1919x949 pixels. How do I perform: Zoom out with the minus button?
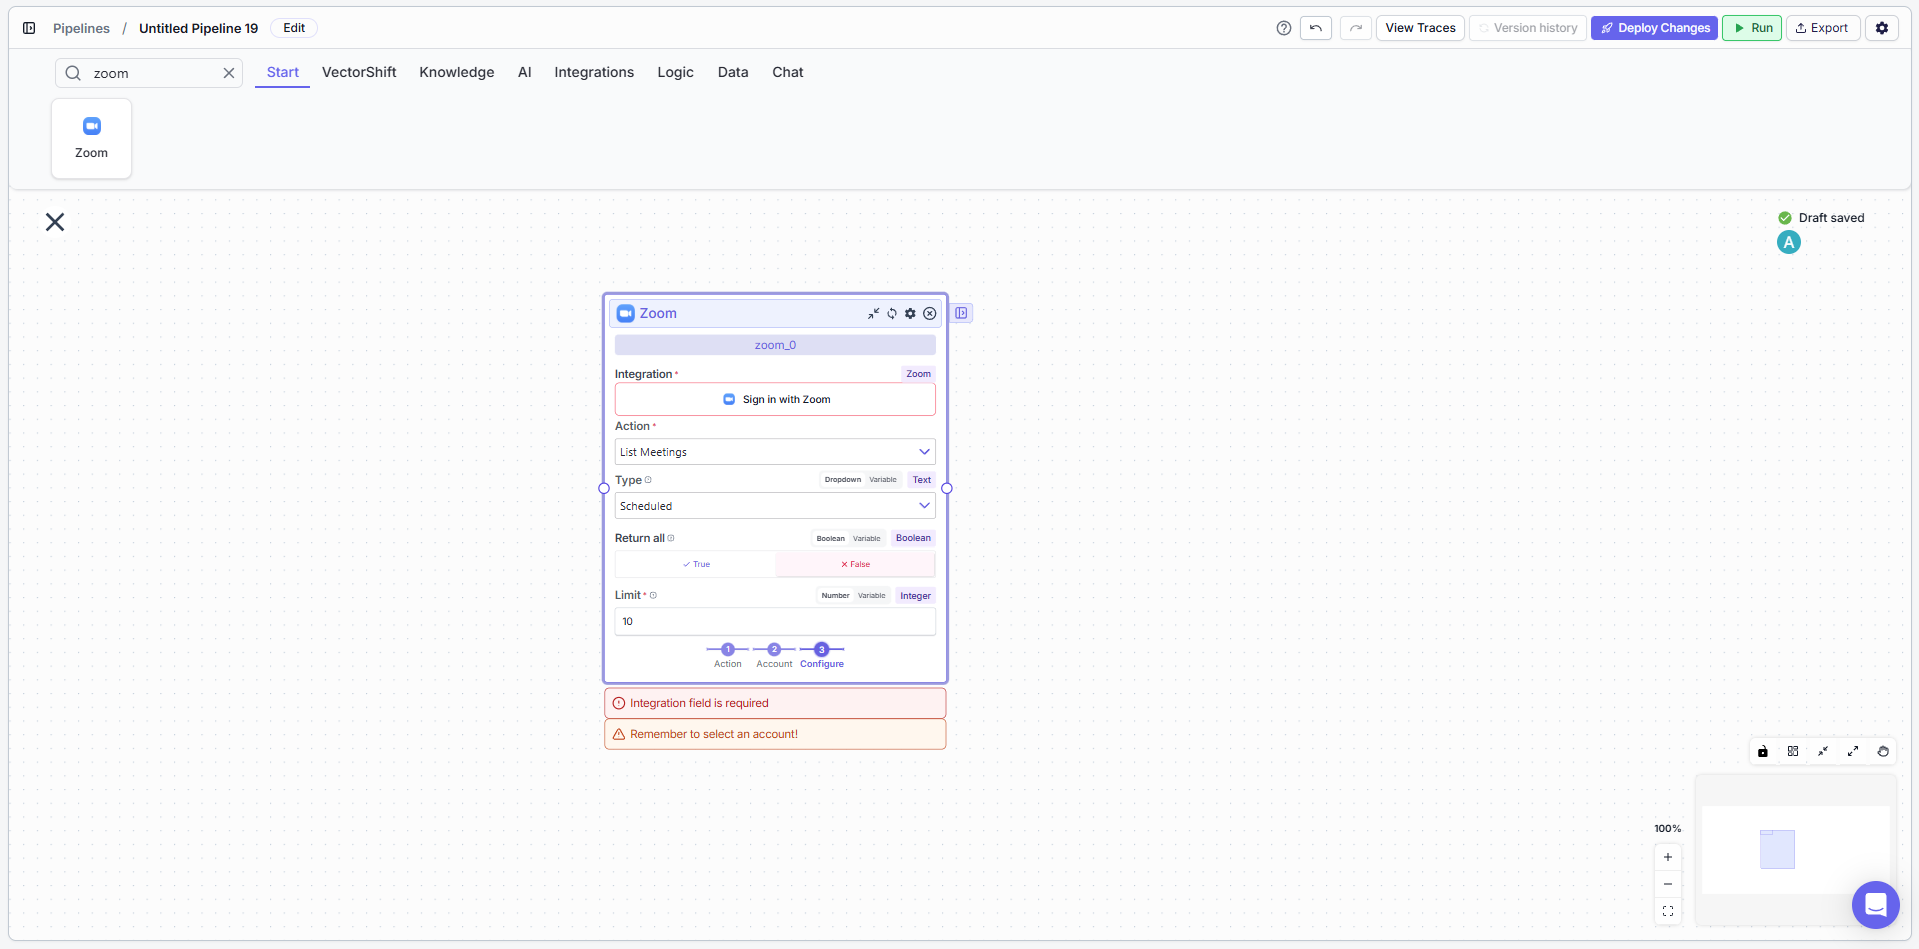pos(1668,884)
